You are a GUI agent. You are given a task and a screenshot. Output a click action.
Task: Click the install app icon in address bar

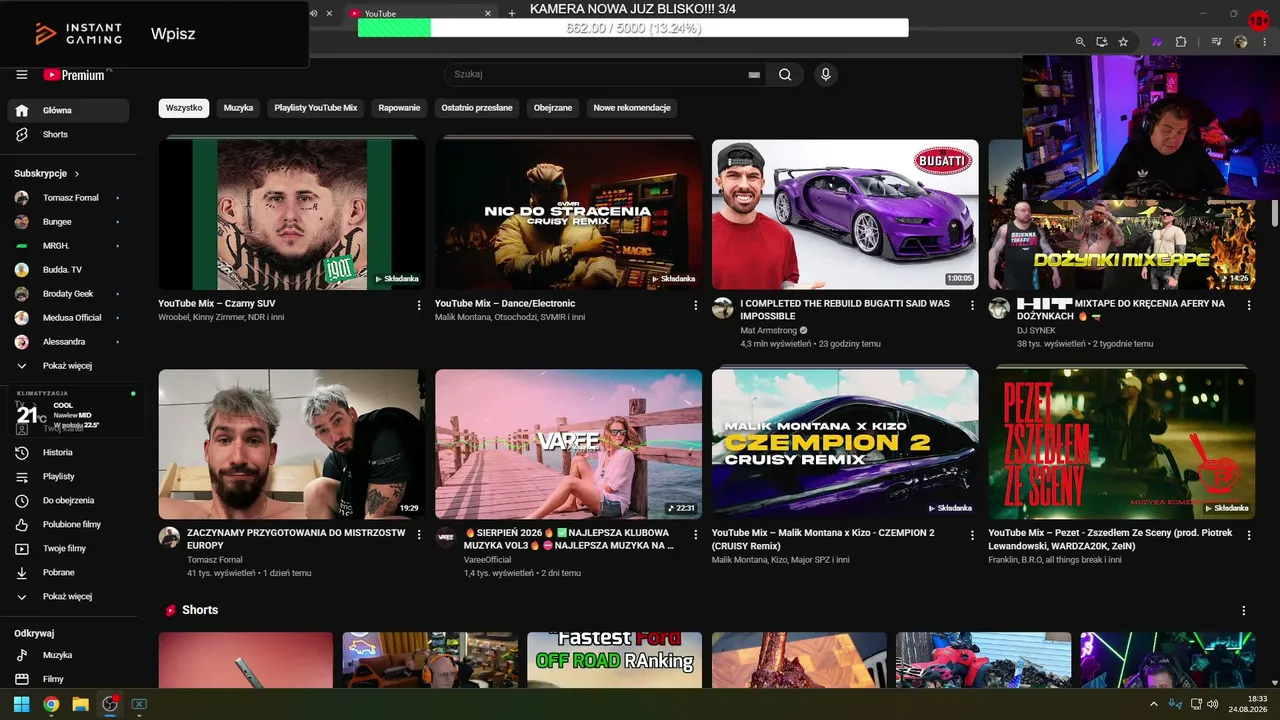tap(1102, 42)
